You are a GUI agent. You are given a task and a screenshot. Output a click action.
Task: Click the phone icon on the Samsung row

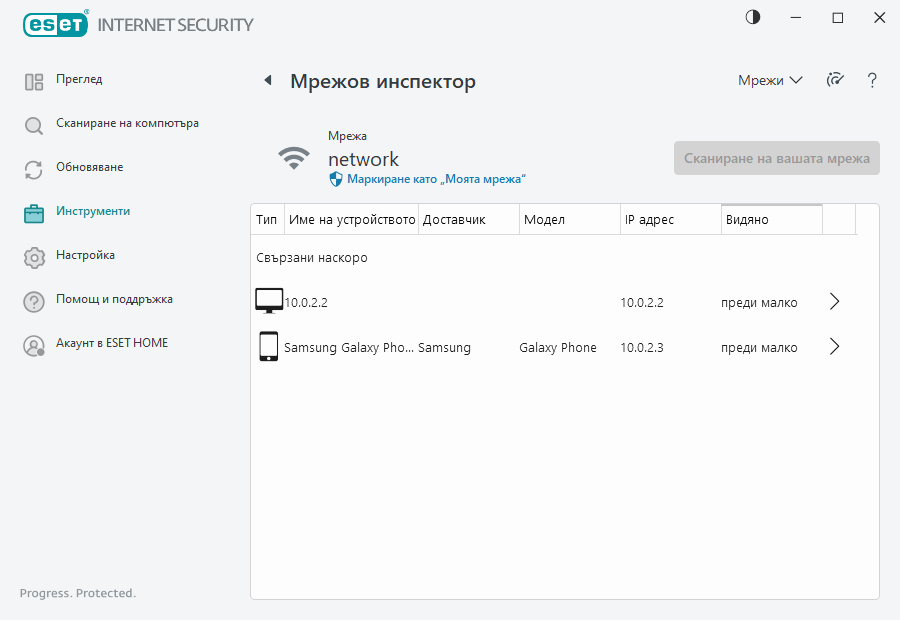(268, 346)
